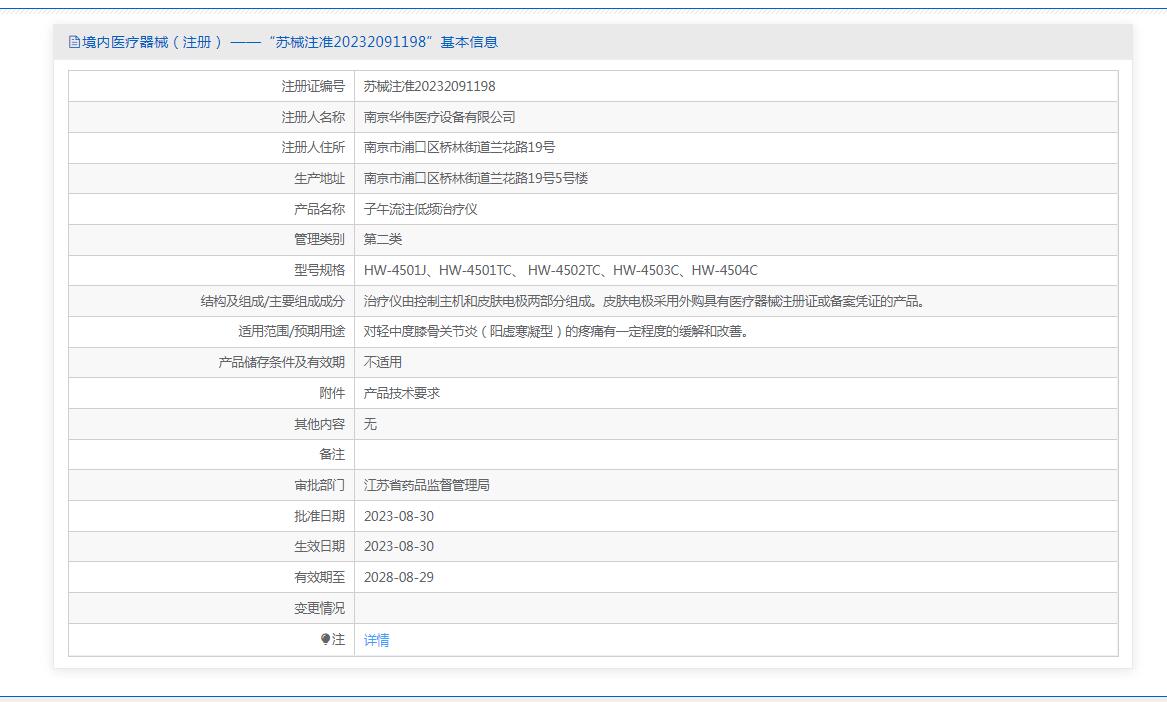This screenshot has width=1167, height=702.
Task: Click structure description 治疗仪由控制主机和皮肤电极
Action: coord(644,301)
